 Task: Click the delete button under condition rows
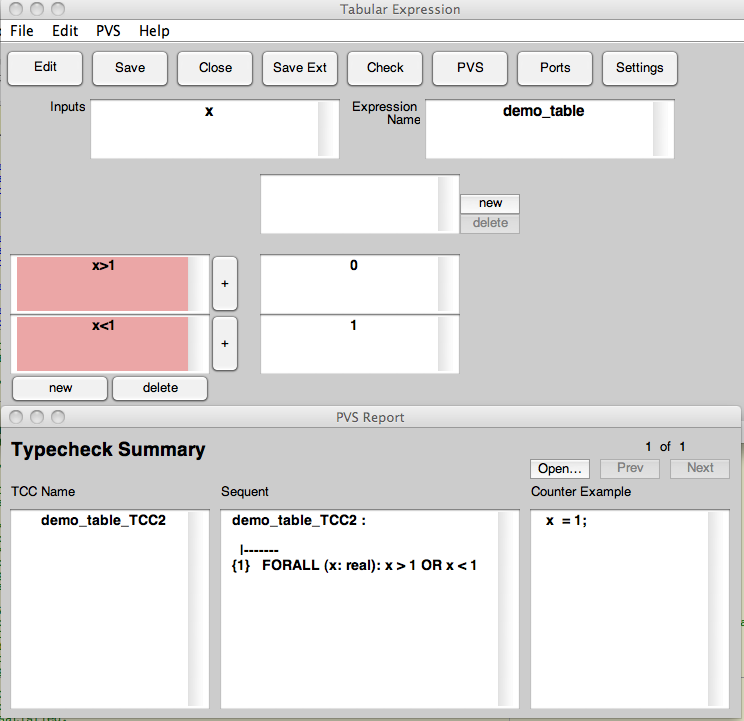point(160,388)
